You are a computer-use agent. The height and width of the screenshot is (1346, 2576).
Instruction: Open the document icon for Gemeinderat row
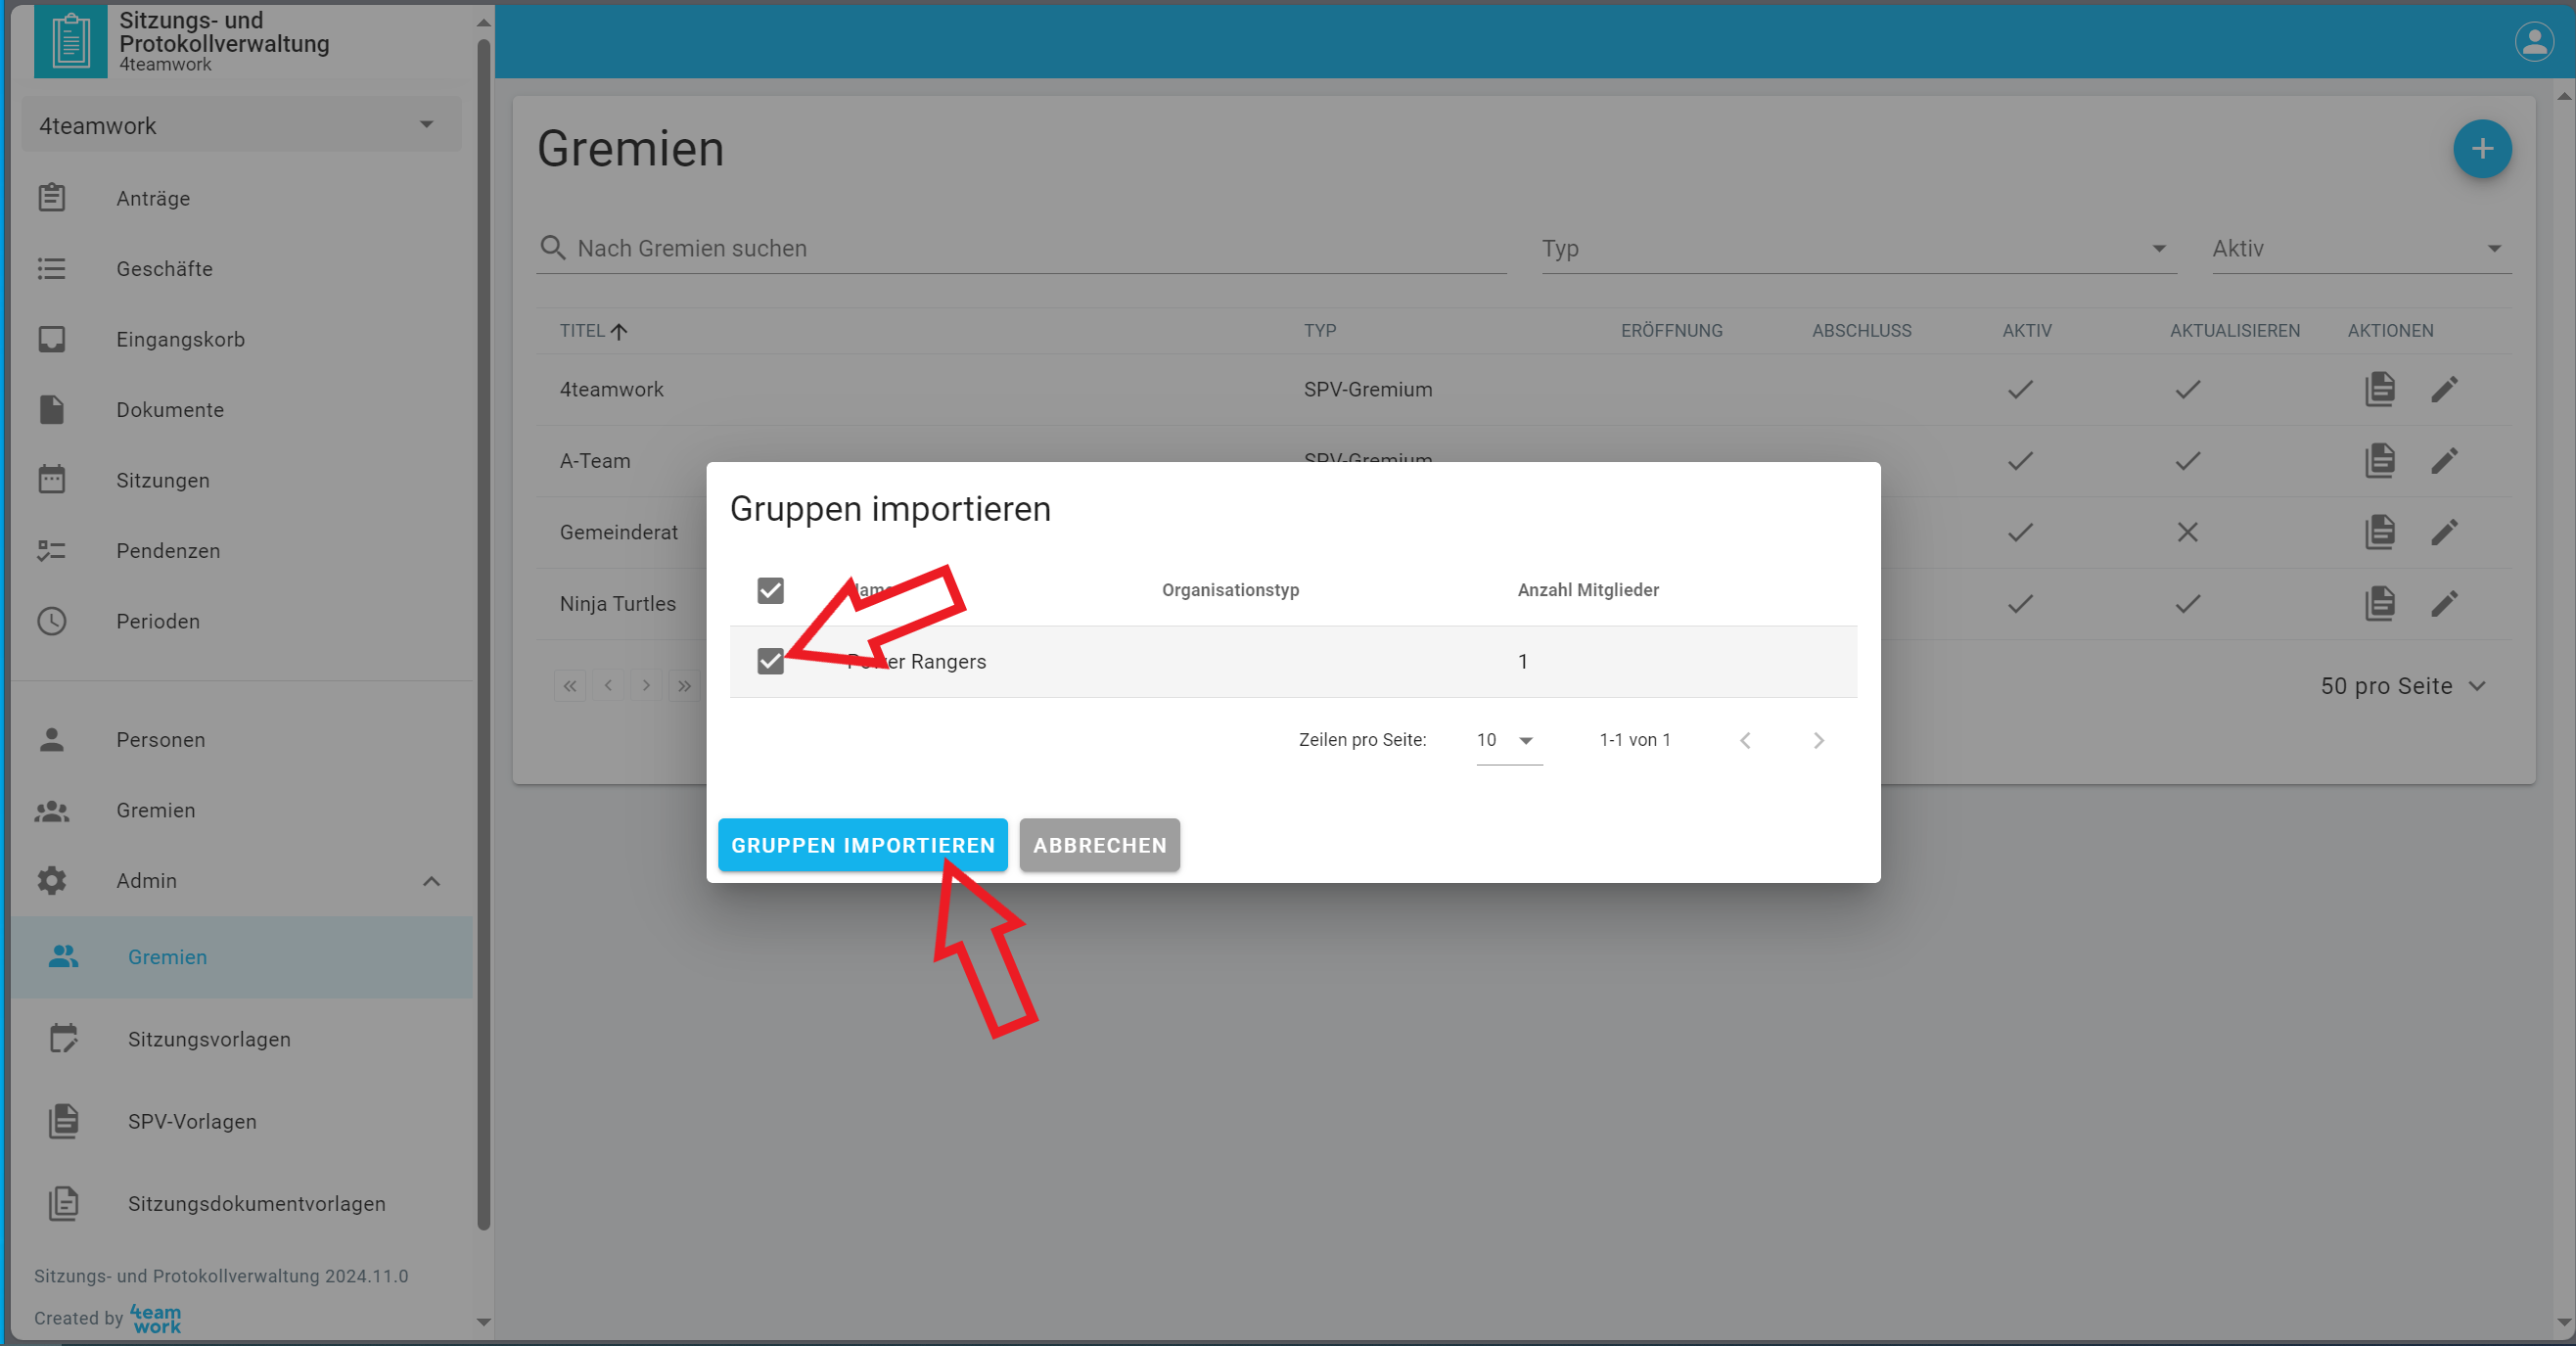click(2379, 532)
